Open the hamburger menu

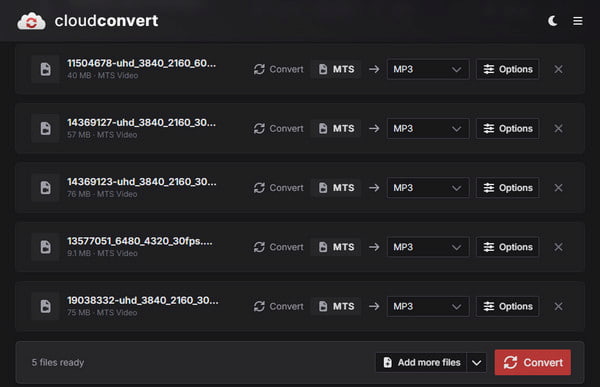click(x=578, y=21)
